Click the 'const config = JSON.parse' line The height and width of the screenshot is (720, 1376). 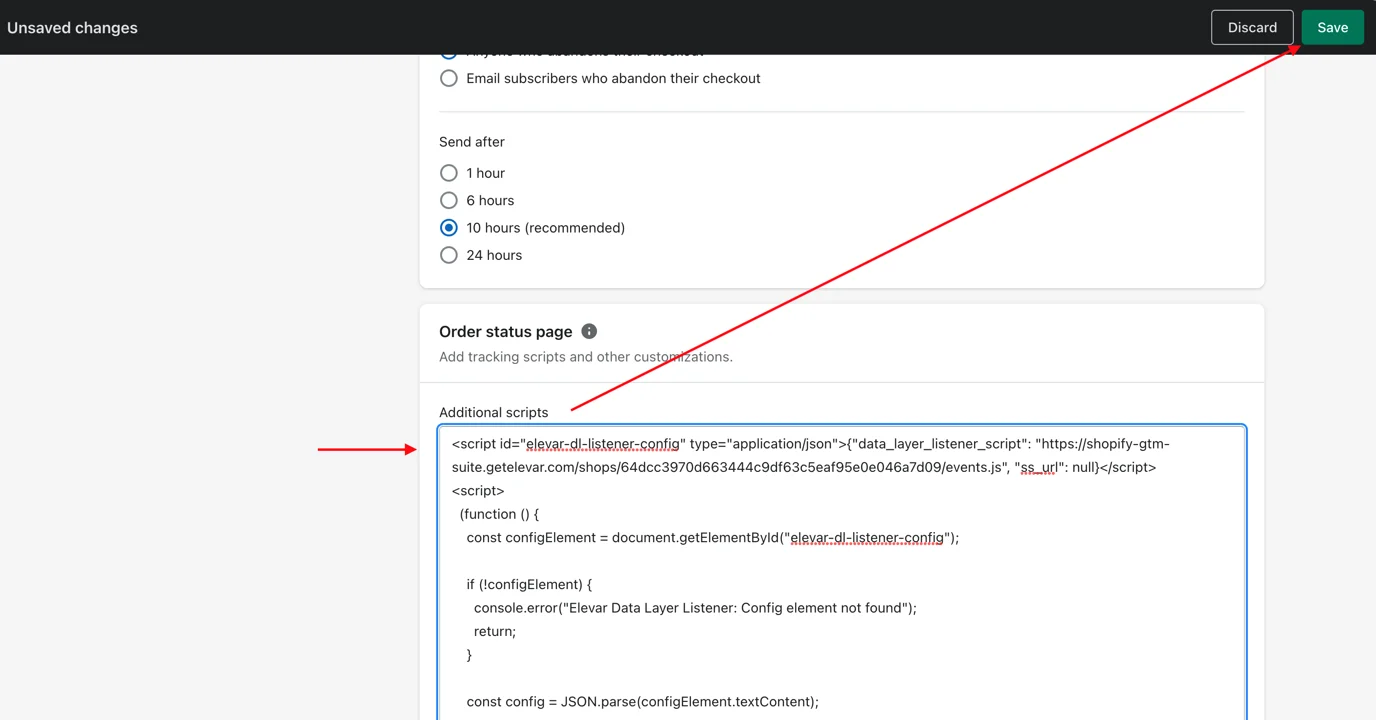point(643,701)
